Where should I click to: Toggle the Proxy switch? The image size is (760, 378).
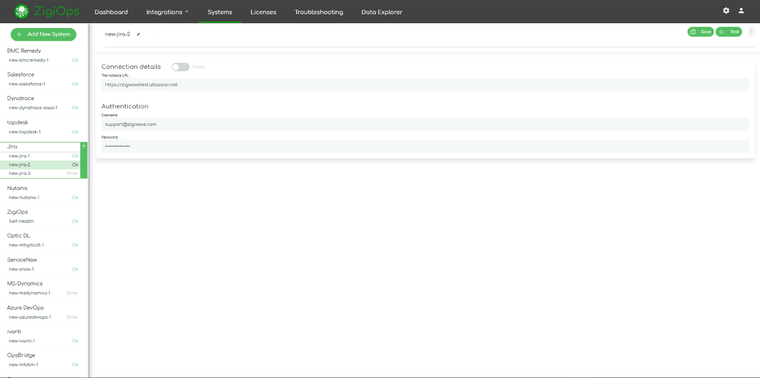pyautogui.click(x=180, y=67)
